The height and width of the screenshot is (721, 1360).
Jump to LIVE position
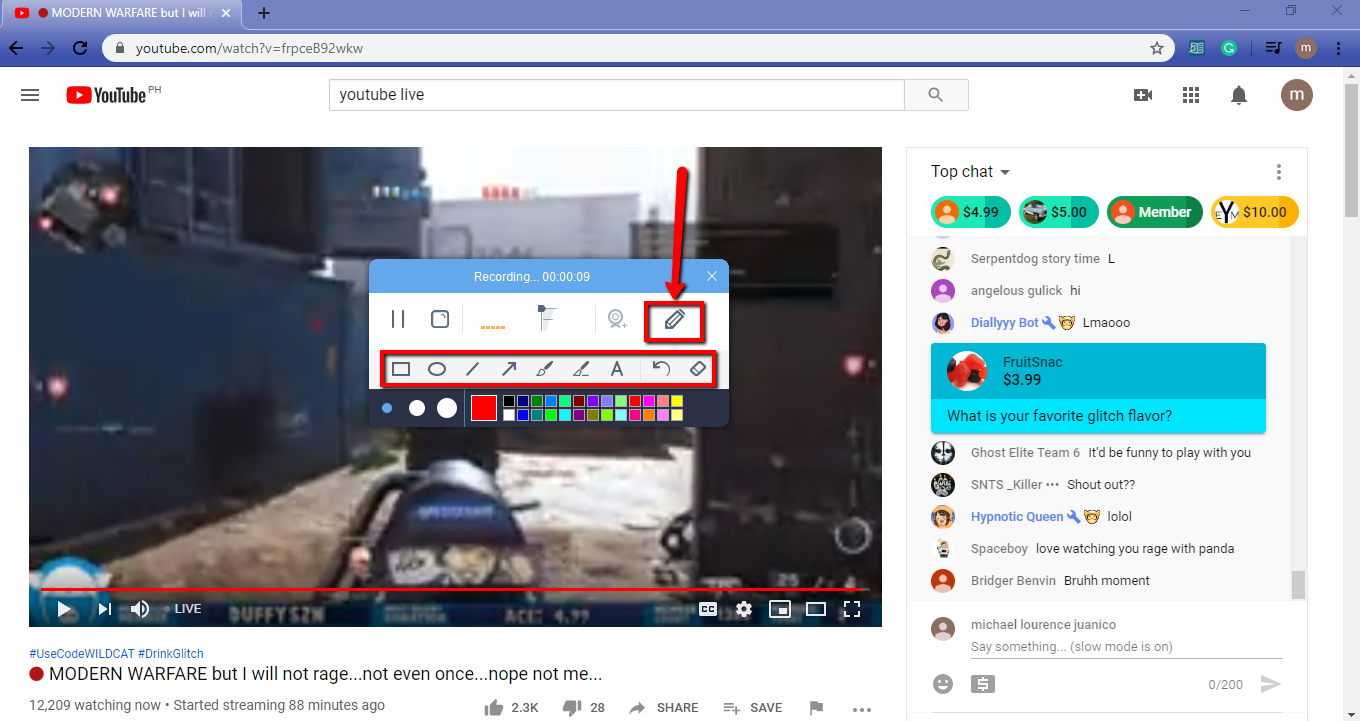coord(188,608)
